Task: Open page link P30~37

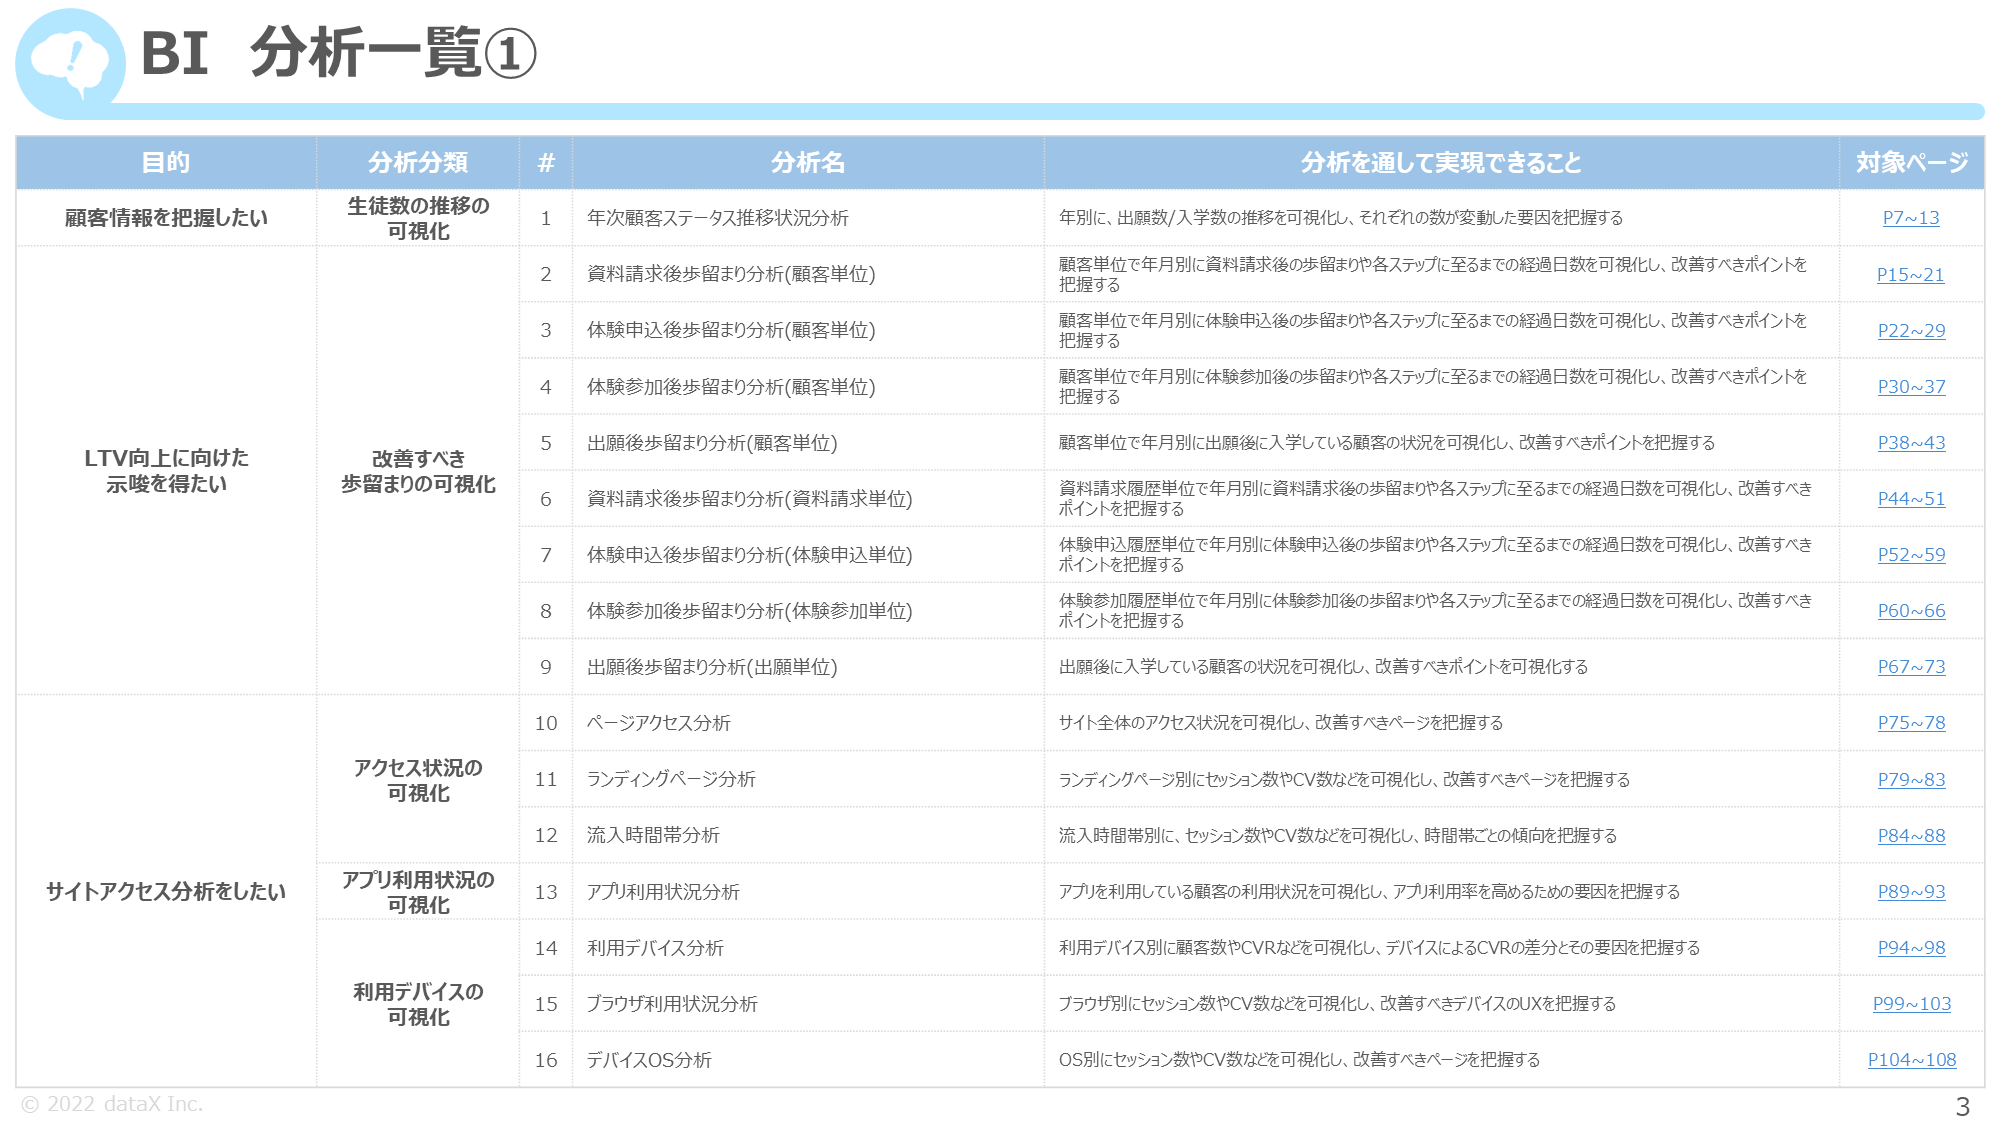Action: pyautogui.click(x=1911, y=386)
